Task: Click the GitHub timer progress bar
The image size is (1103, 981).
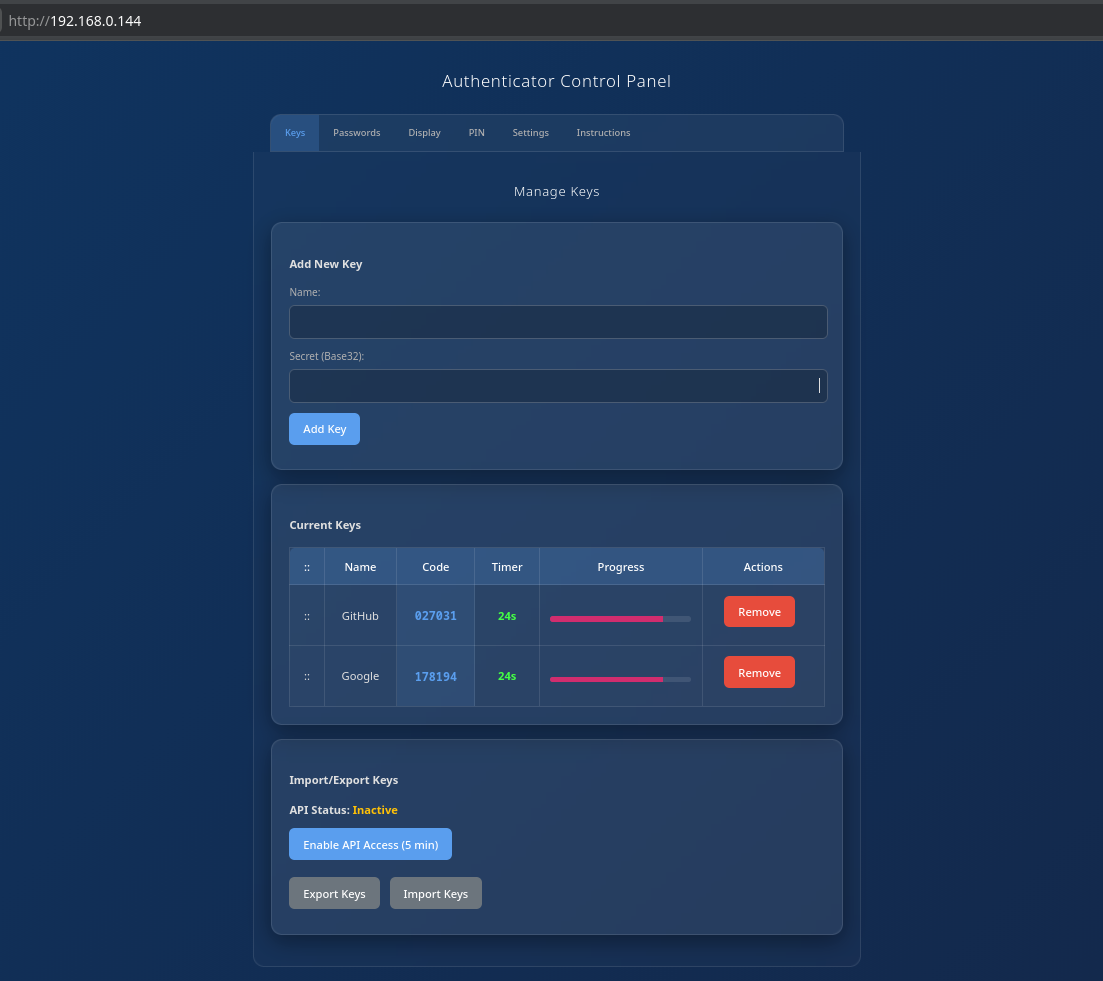Action: click(620, 619)
